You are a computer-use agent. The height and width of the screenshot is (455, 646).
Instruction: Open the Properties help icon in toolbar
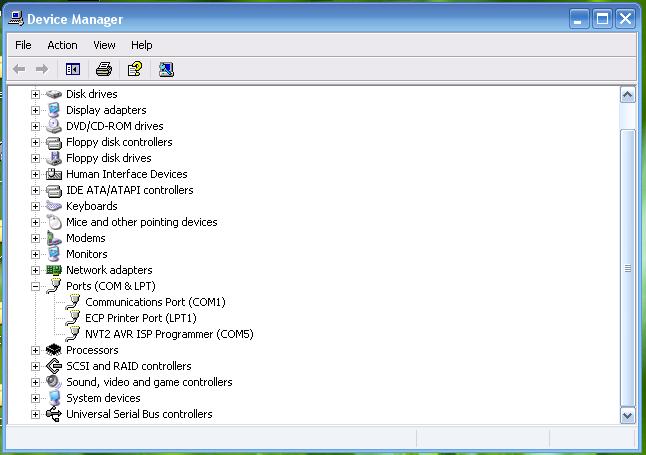(x=135, y=69)
